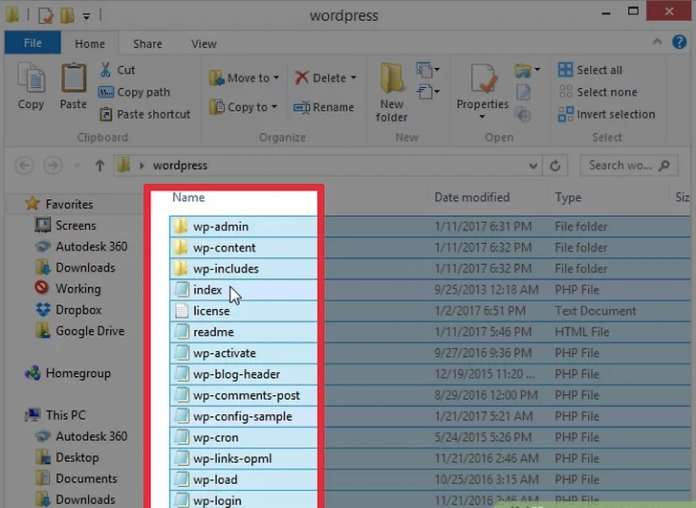Refresh the wordpress folder view
The height and width of the screenshot is (508, 696).
tap(557, 166)
